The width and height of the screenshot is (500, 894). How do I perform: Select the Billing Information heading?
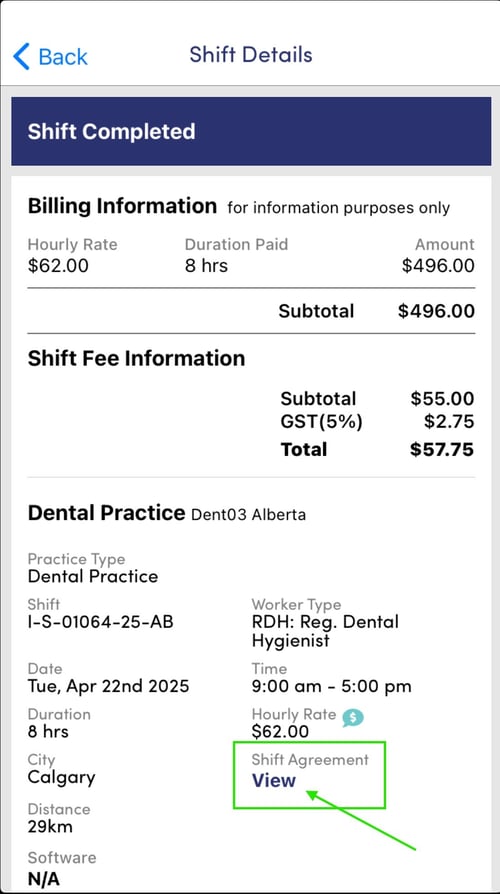tap(122, 206)
